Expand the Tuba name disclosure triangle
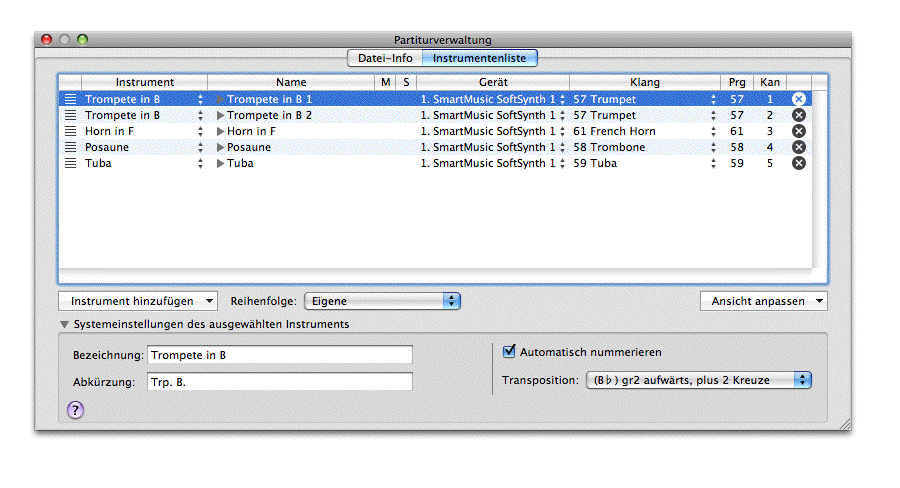The image size is (900, 488). pos(221,163)
